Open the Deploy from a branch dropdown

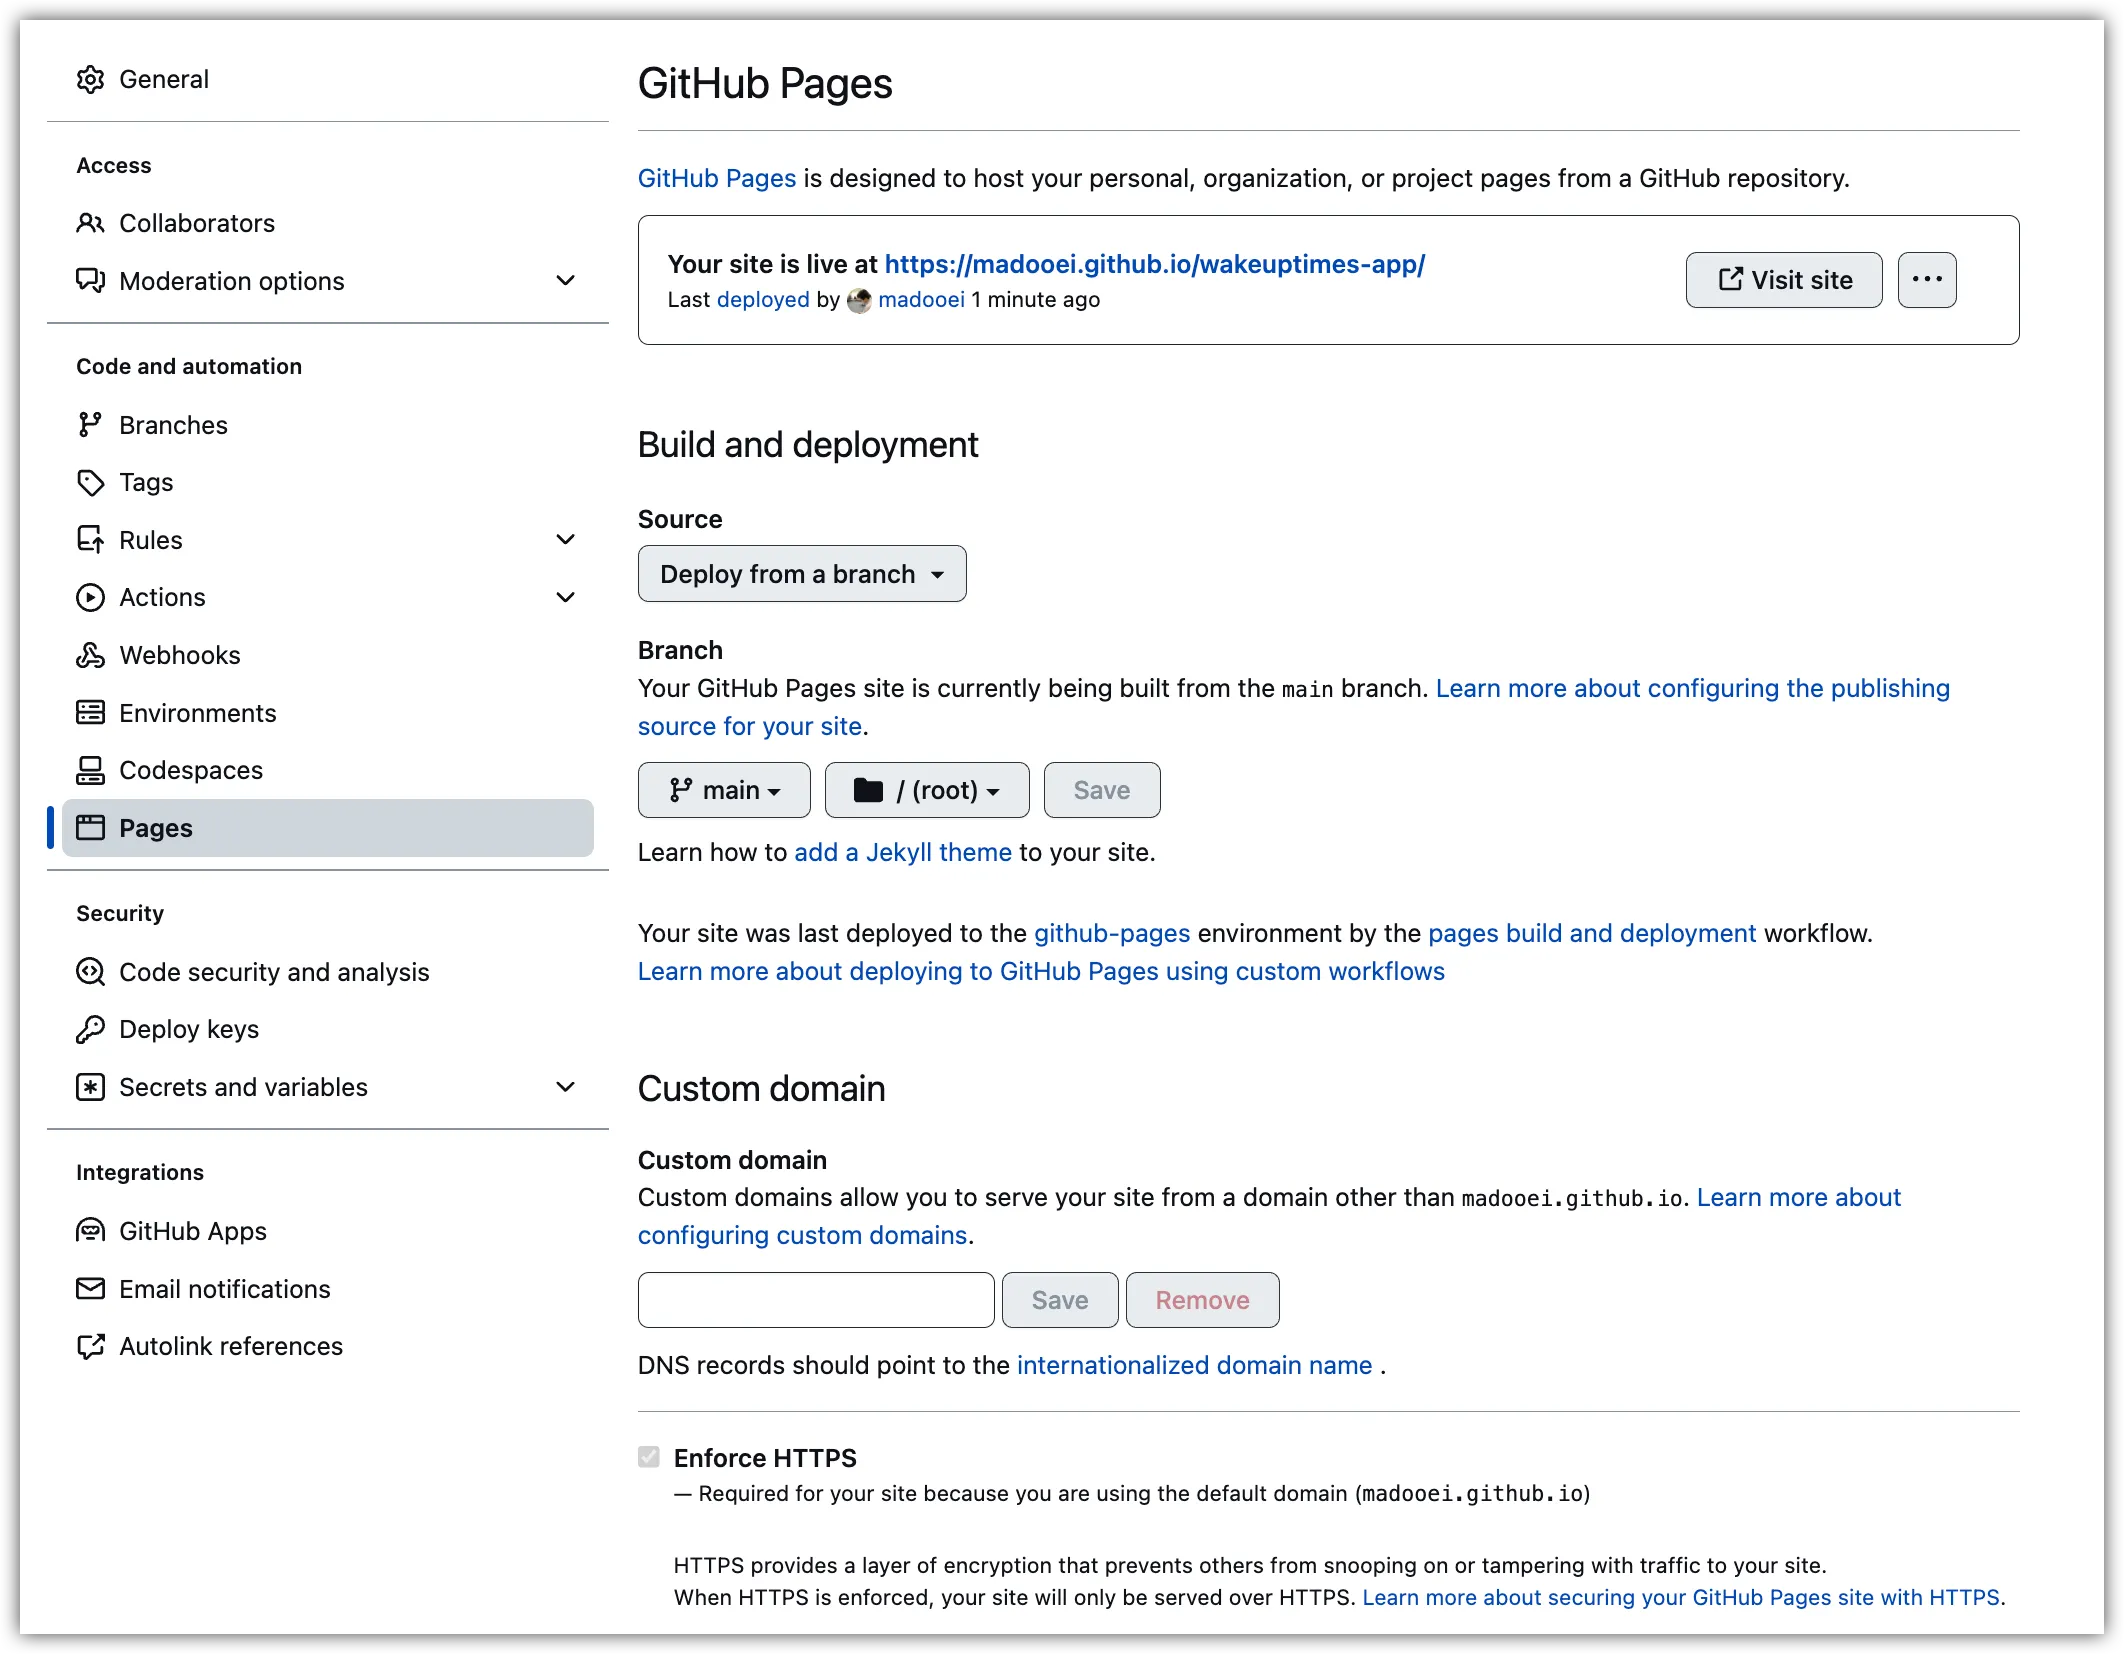click(801, 573)
